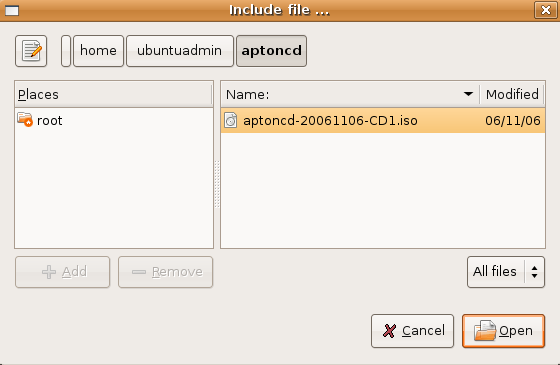The width and height of the screenshot is (560, 365).
Task: Click the window menu icon in title bar
Action: tap(12, 11)
